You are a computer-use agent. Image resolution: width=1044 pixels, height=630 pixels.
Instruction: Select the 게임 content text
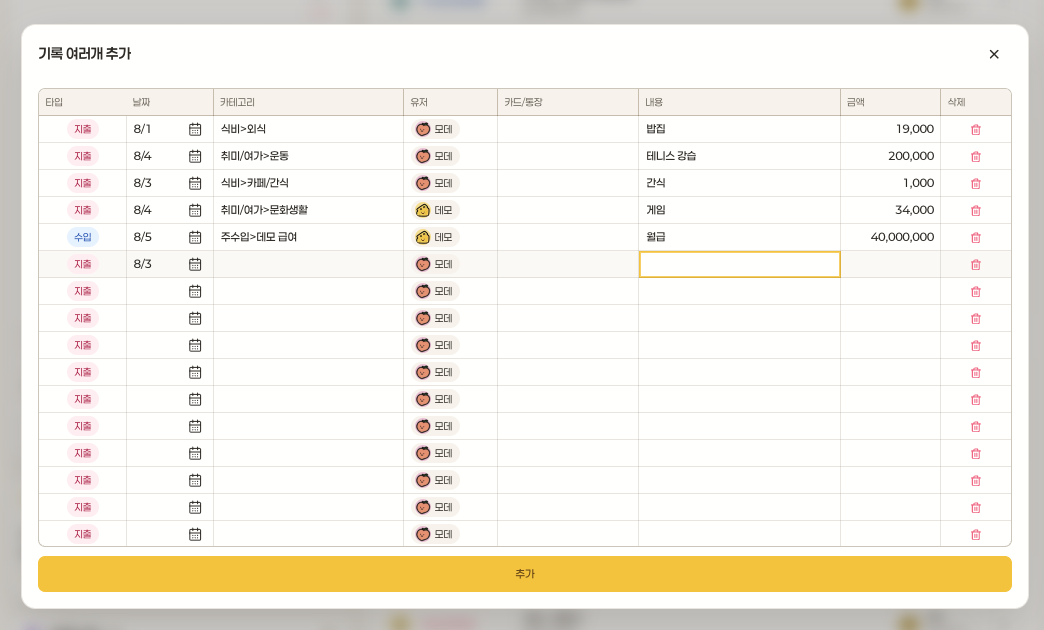point(656,210)
